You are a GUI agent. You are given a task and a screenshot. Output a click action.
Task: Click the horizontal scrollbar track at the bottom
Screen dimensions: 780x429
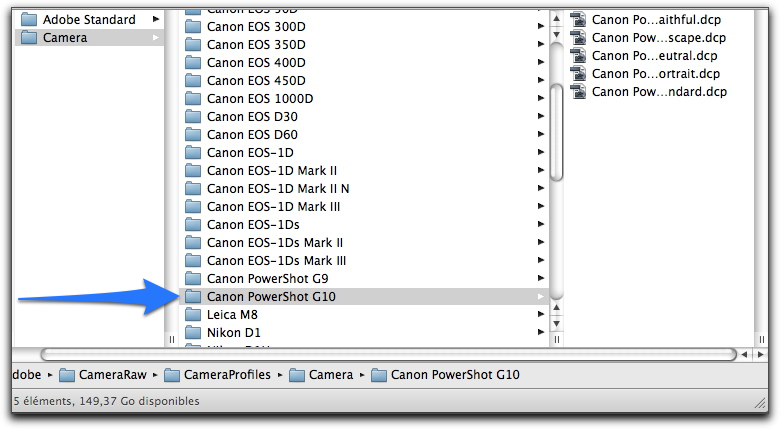point(388,354)
